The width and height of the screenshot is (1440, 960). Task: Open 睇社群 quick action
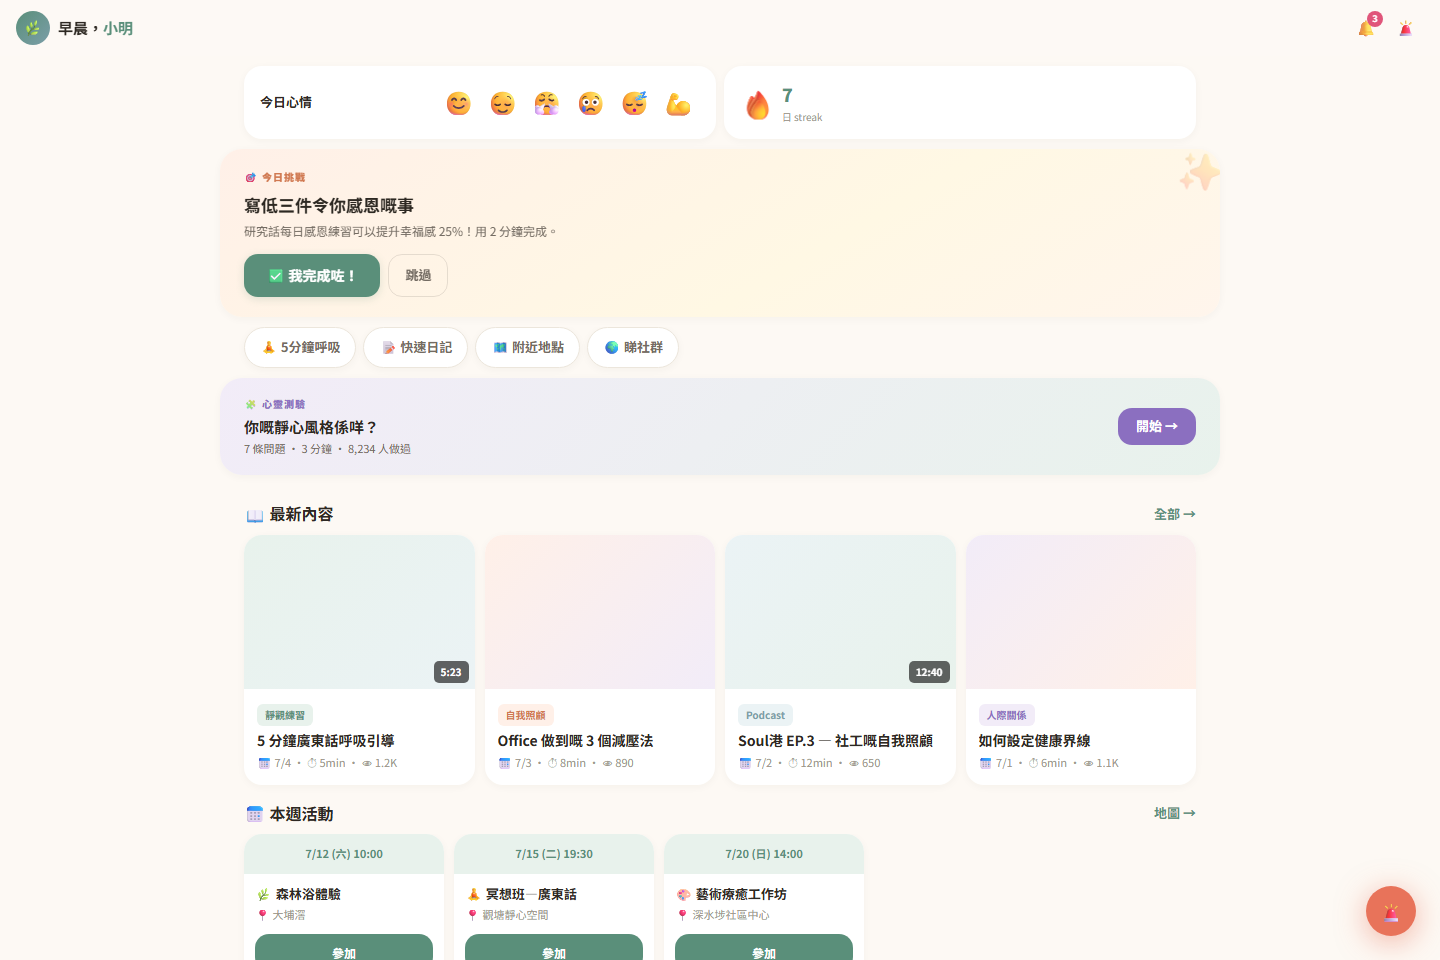coord(633,347)
